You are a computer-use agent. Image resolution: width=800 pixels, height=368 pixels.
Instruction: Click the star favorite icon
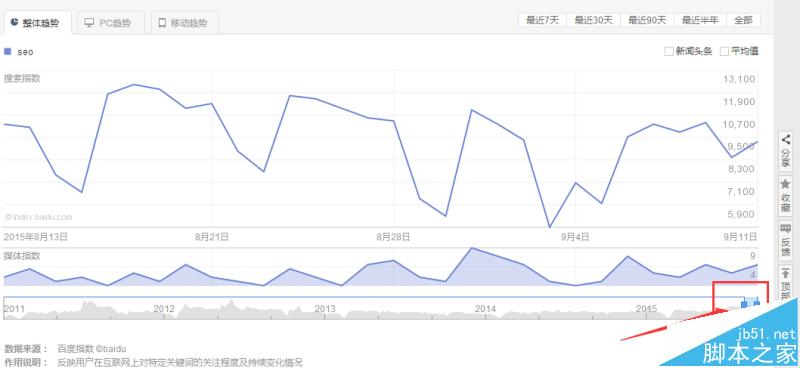[x=786, y=184]
